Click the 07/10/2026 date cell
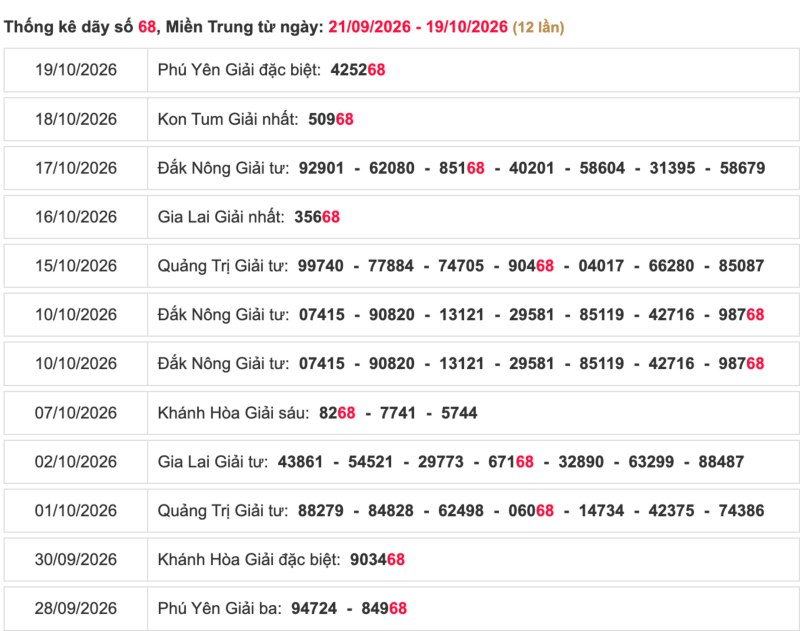The image size is (800, 631). 76,413
